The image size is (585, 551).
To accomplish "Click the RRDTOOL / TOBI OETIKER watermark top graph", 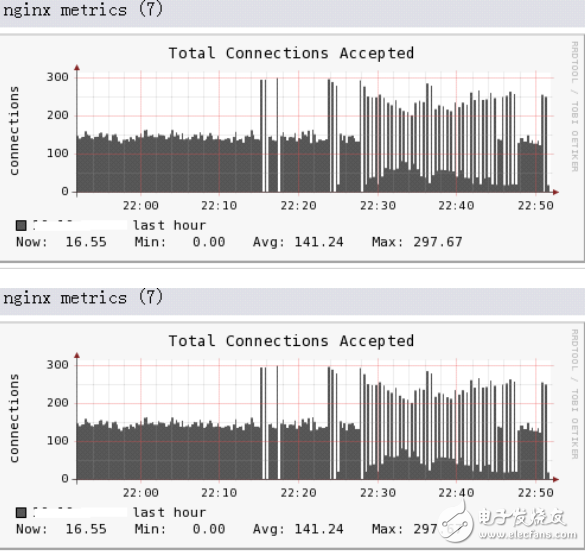I will click(x=575, y=106).
